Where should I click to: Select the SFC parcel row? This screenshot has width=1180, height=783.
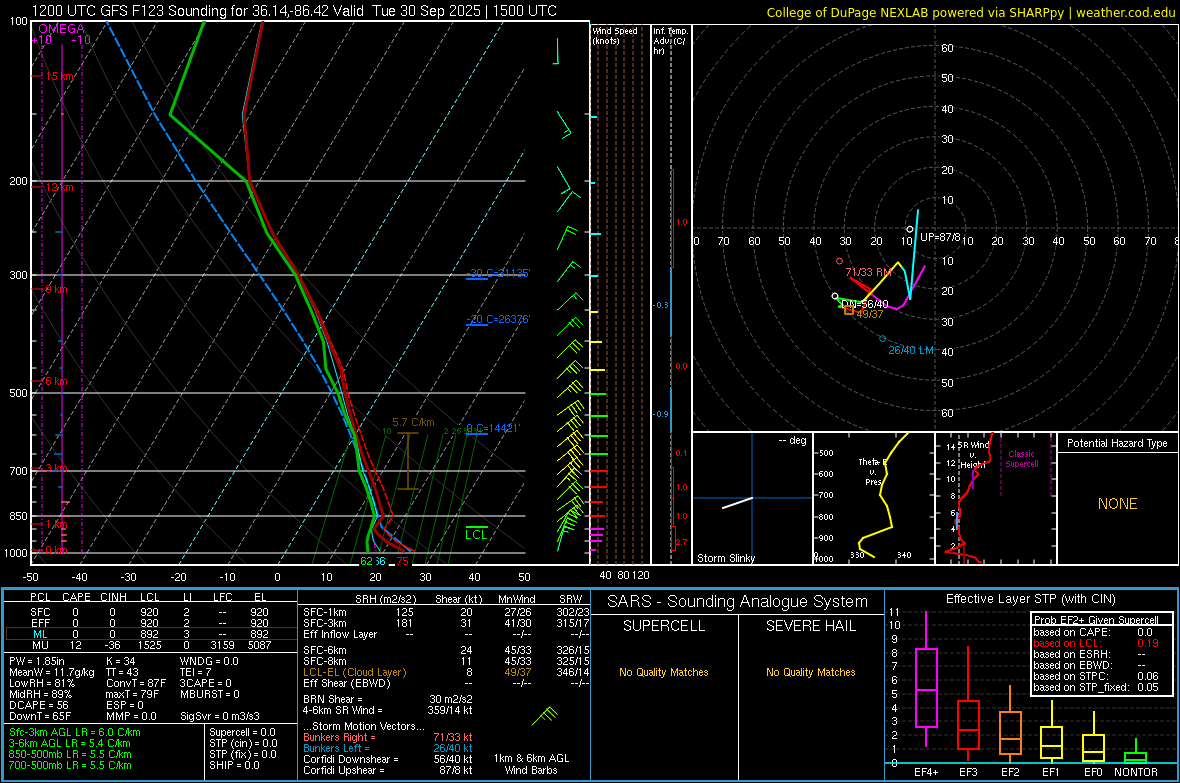(149, 612)
